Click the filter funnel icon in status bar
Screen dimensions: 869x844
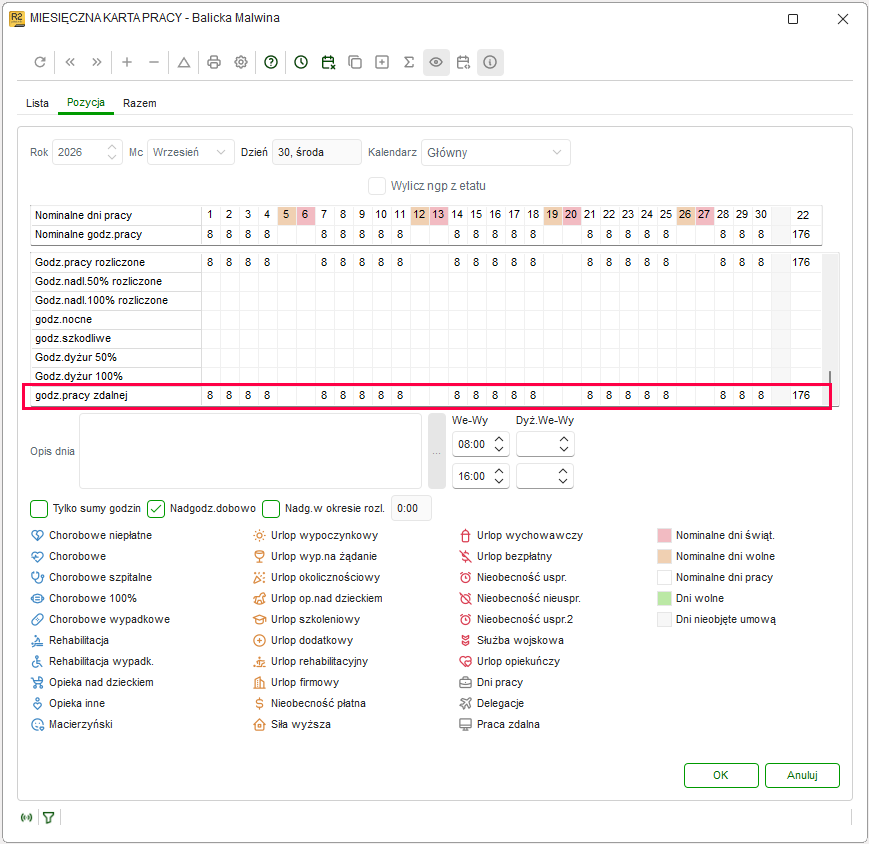49,817
